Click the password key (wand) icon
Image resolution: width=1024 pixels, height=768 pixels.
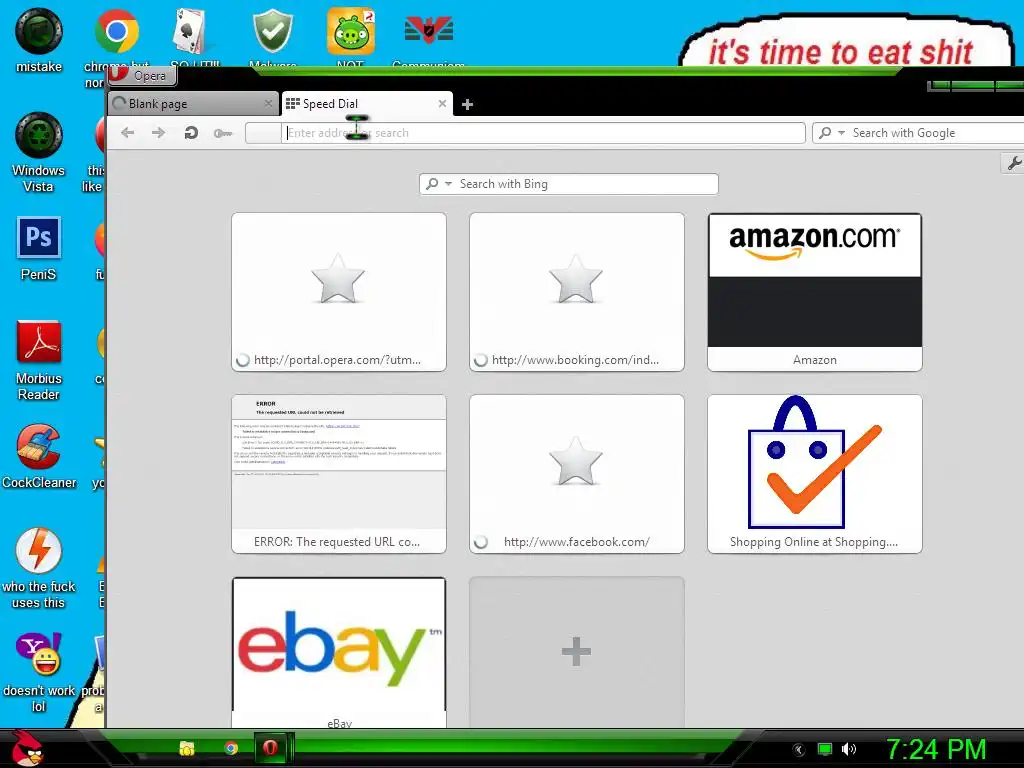point(223,133)
